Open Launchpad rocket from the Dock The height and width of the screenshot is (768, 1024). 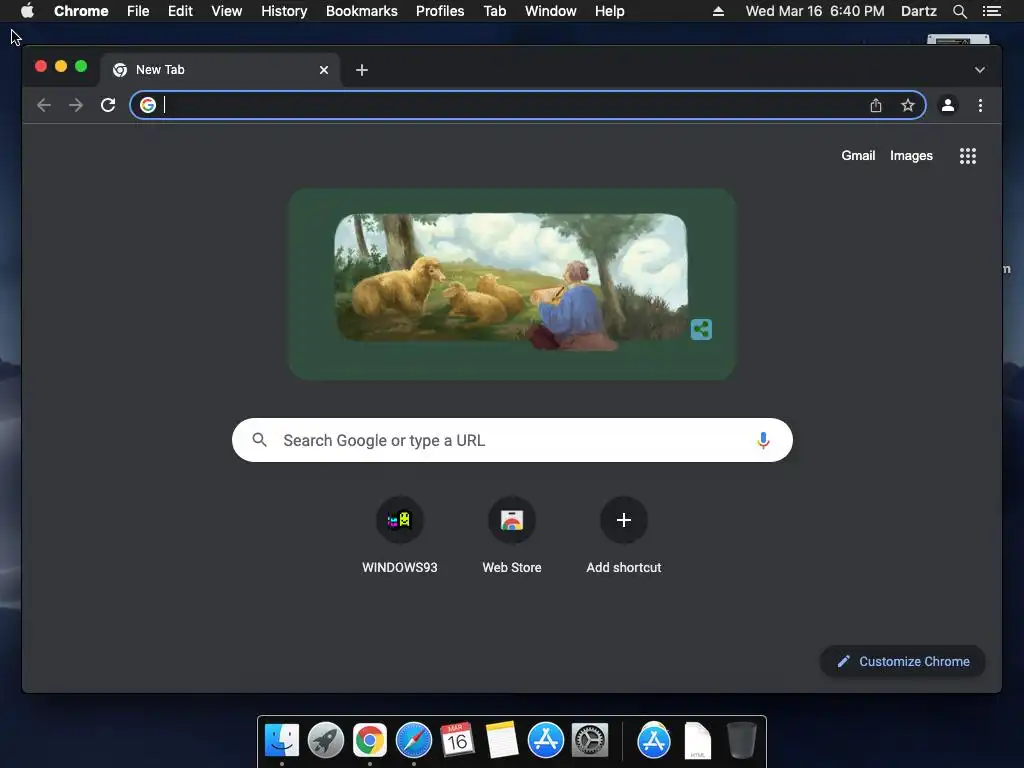pos(326,741)
